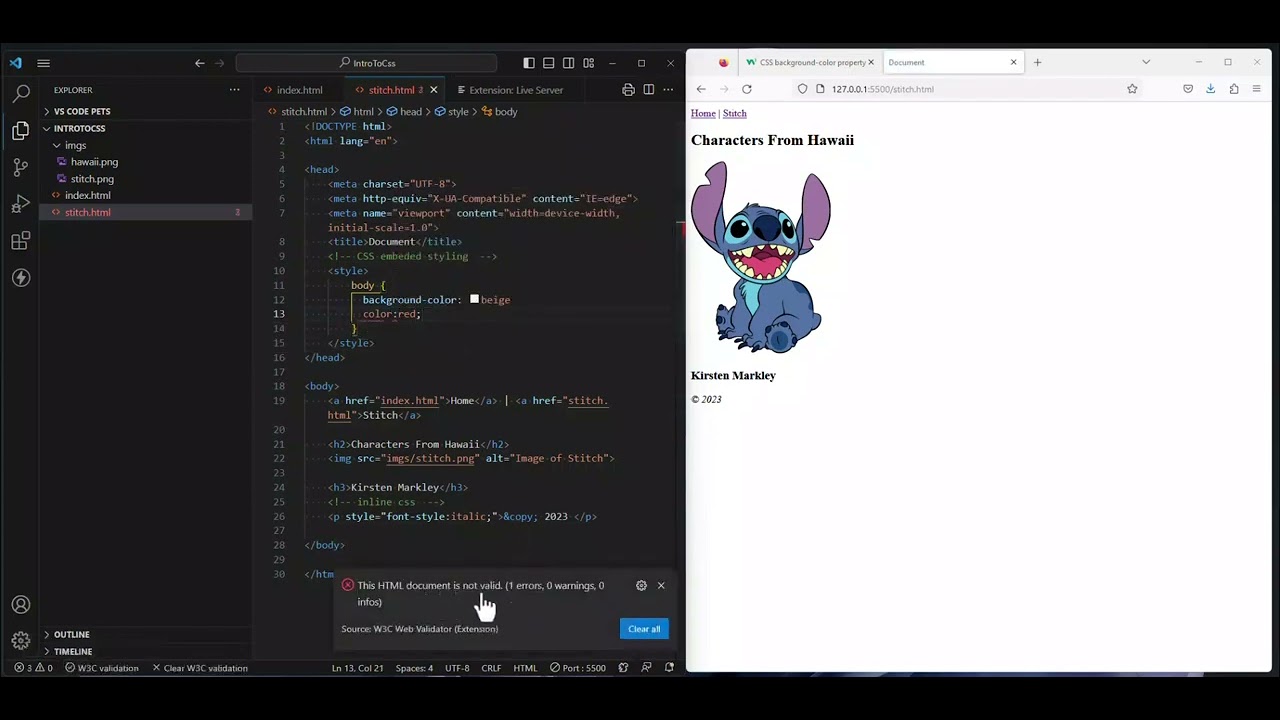Open editor more actions ellipsis
The image size is (1280, 720).
click(x=668, y=90)
